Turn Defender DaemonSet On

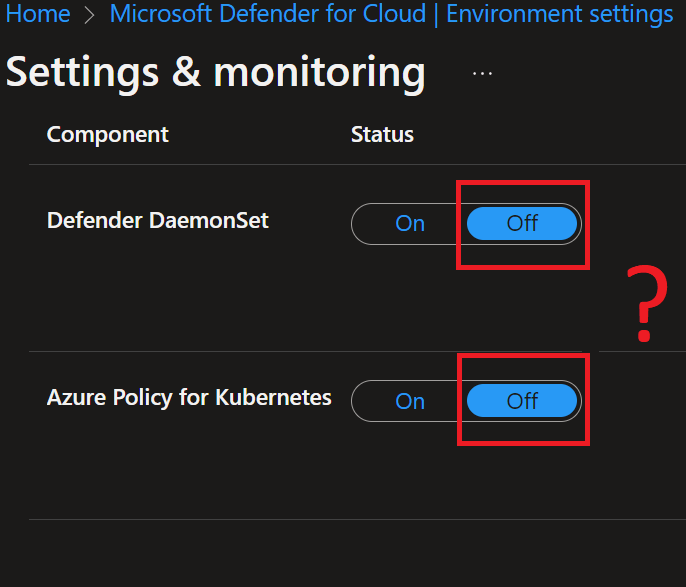tap(410, 224)
